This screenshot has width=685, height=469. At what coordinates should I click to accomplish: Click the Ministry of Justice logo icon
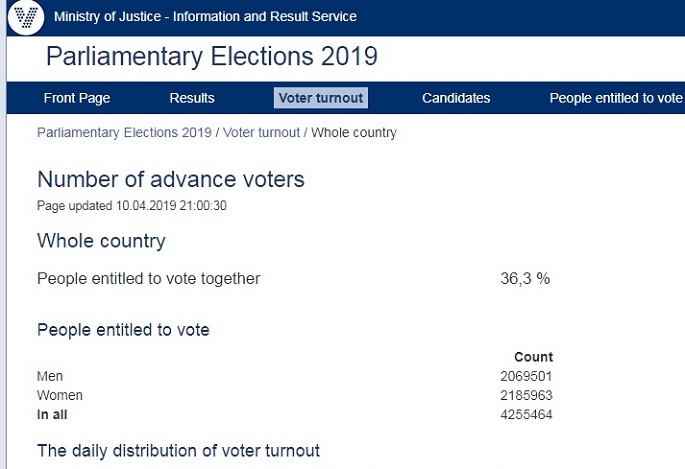25,17
